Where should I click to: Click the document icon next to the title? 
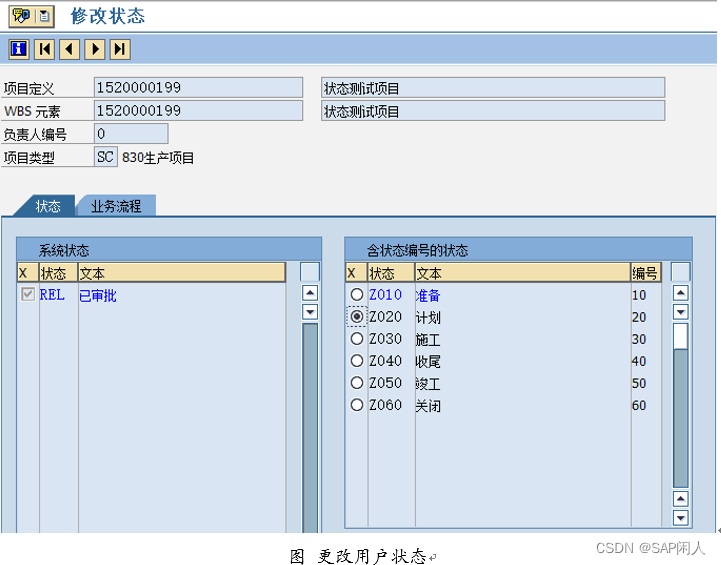click(x=45, y=16)
